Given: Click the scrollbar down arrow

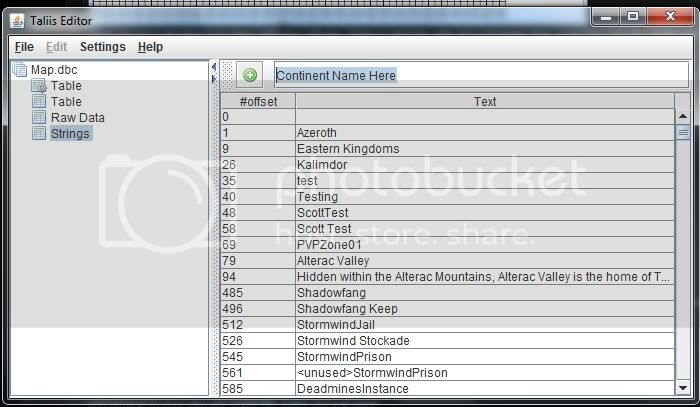Looking at the screenshot, I should 683,388.
